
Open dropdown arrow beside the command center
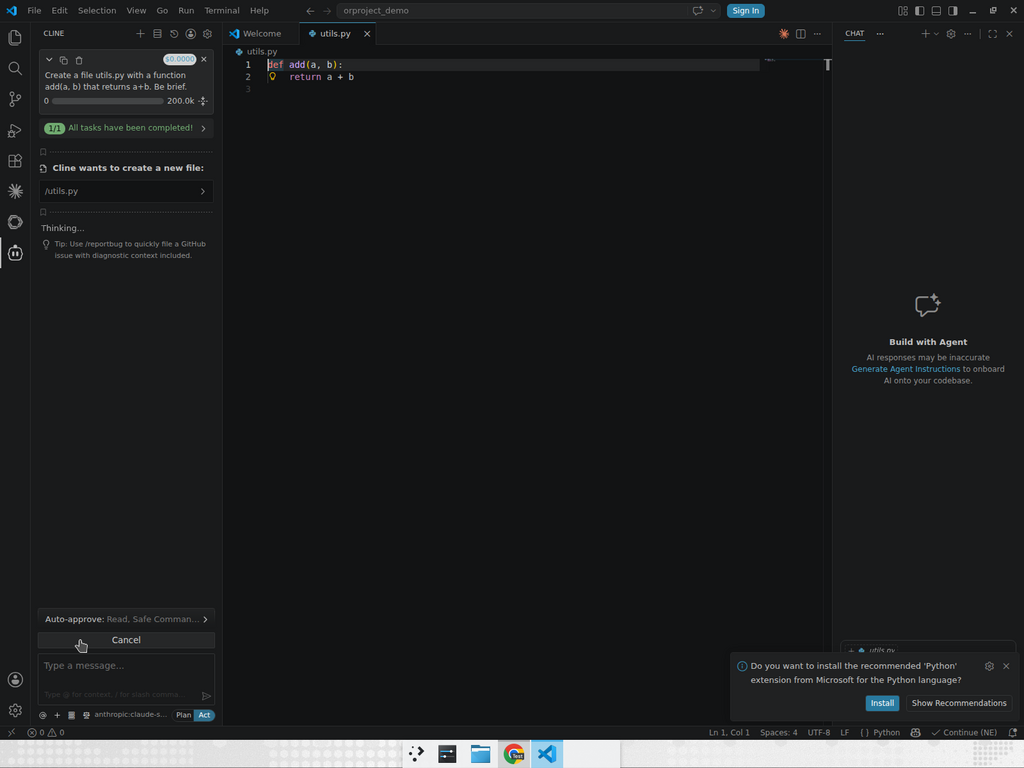[x=713, y=10]
